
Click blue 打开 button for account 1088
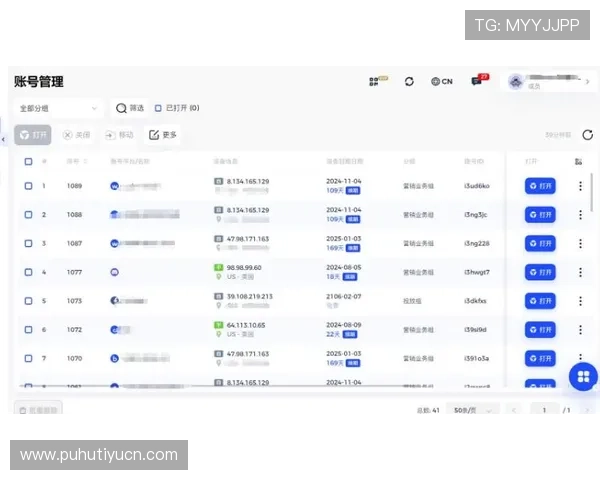click(540, 214)
